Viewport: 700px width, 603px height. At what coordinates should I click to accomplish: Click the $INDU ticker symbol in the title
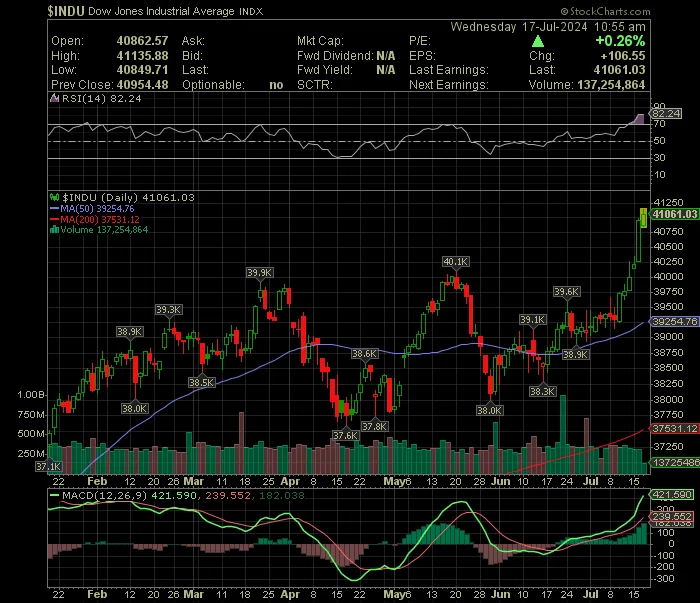click(66, 11)
